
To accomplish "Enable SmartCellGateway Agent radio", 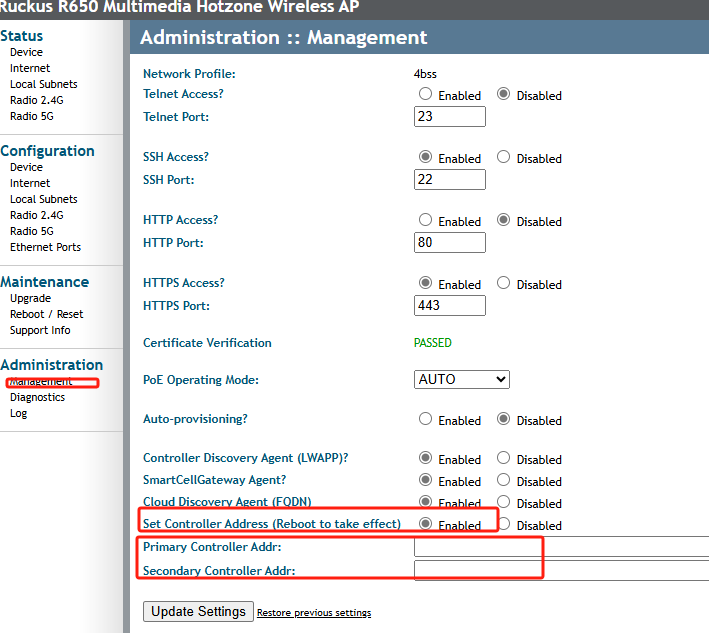I will pyautogui.click(x=425, y=480).
